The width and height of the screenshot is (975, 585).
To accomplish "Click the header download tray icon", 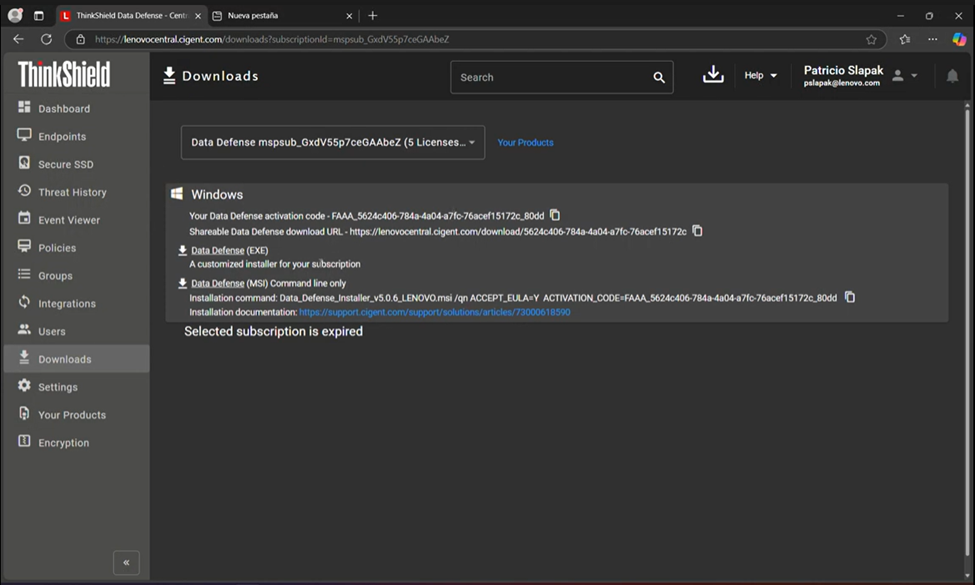I will (713, 75).
